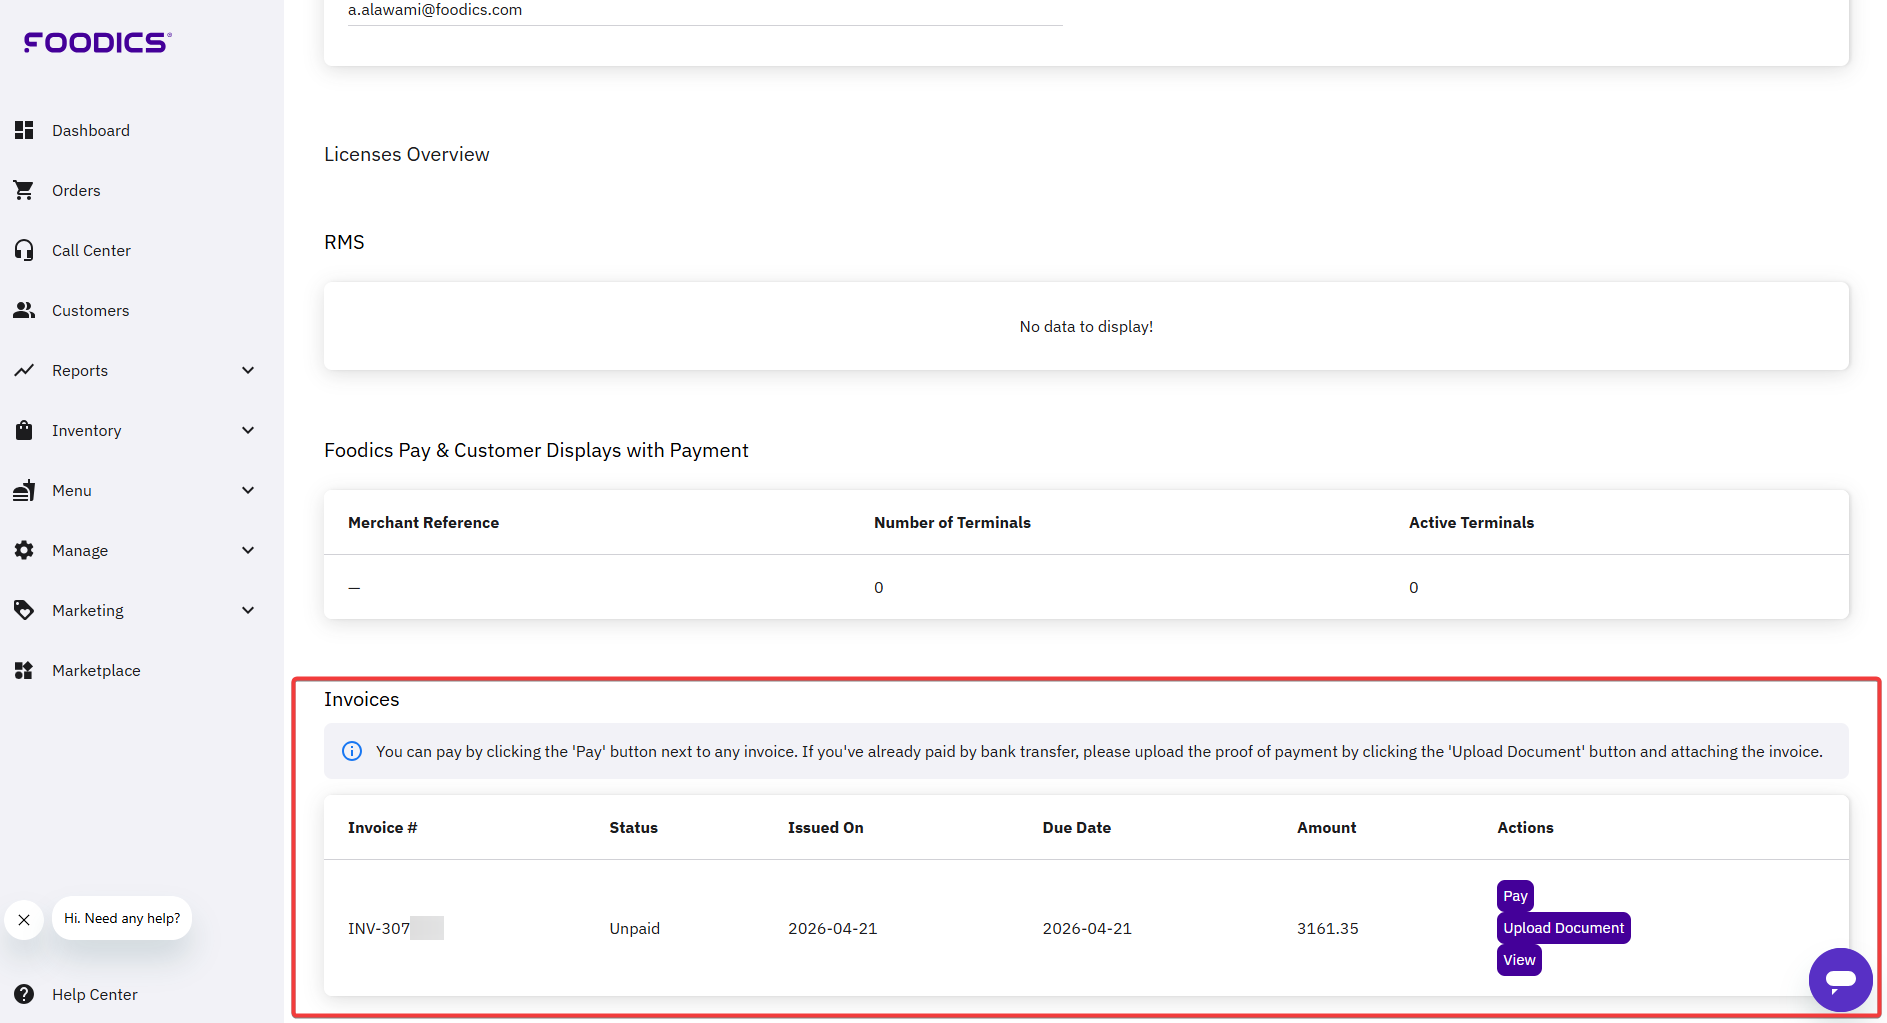Click the Invoices section heading
1887x1023 pixels.
(x=361, y=699)
